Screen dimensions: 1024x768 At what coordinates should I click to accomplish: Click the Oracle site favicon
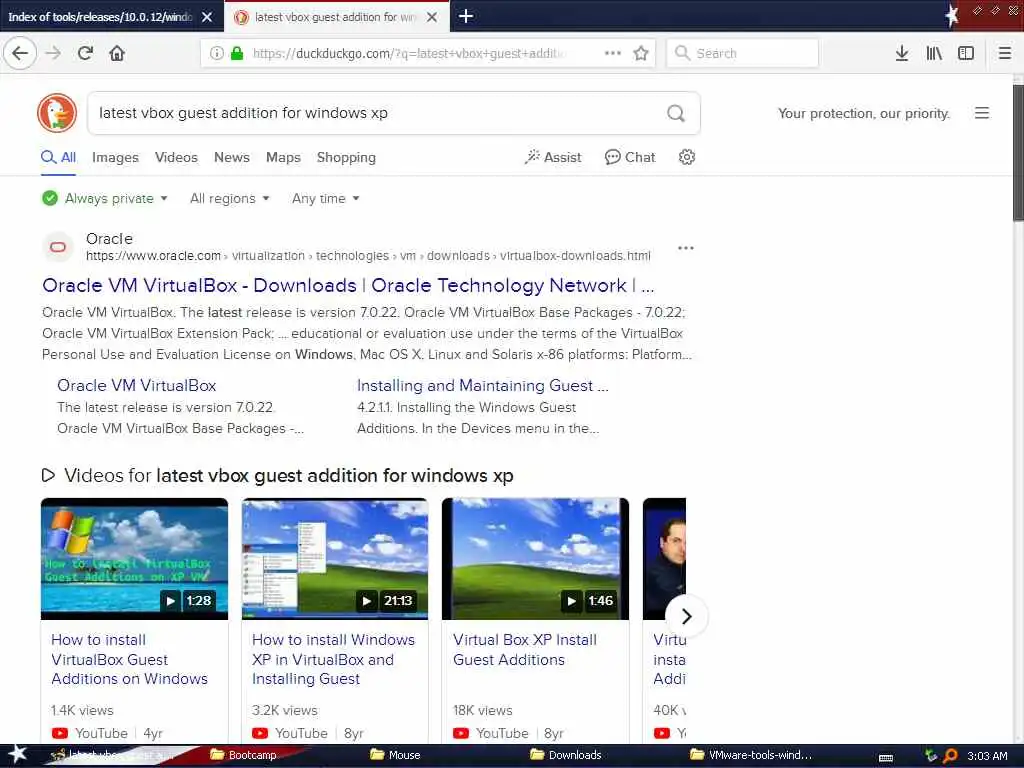tap(58, 247)
